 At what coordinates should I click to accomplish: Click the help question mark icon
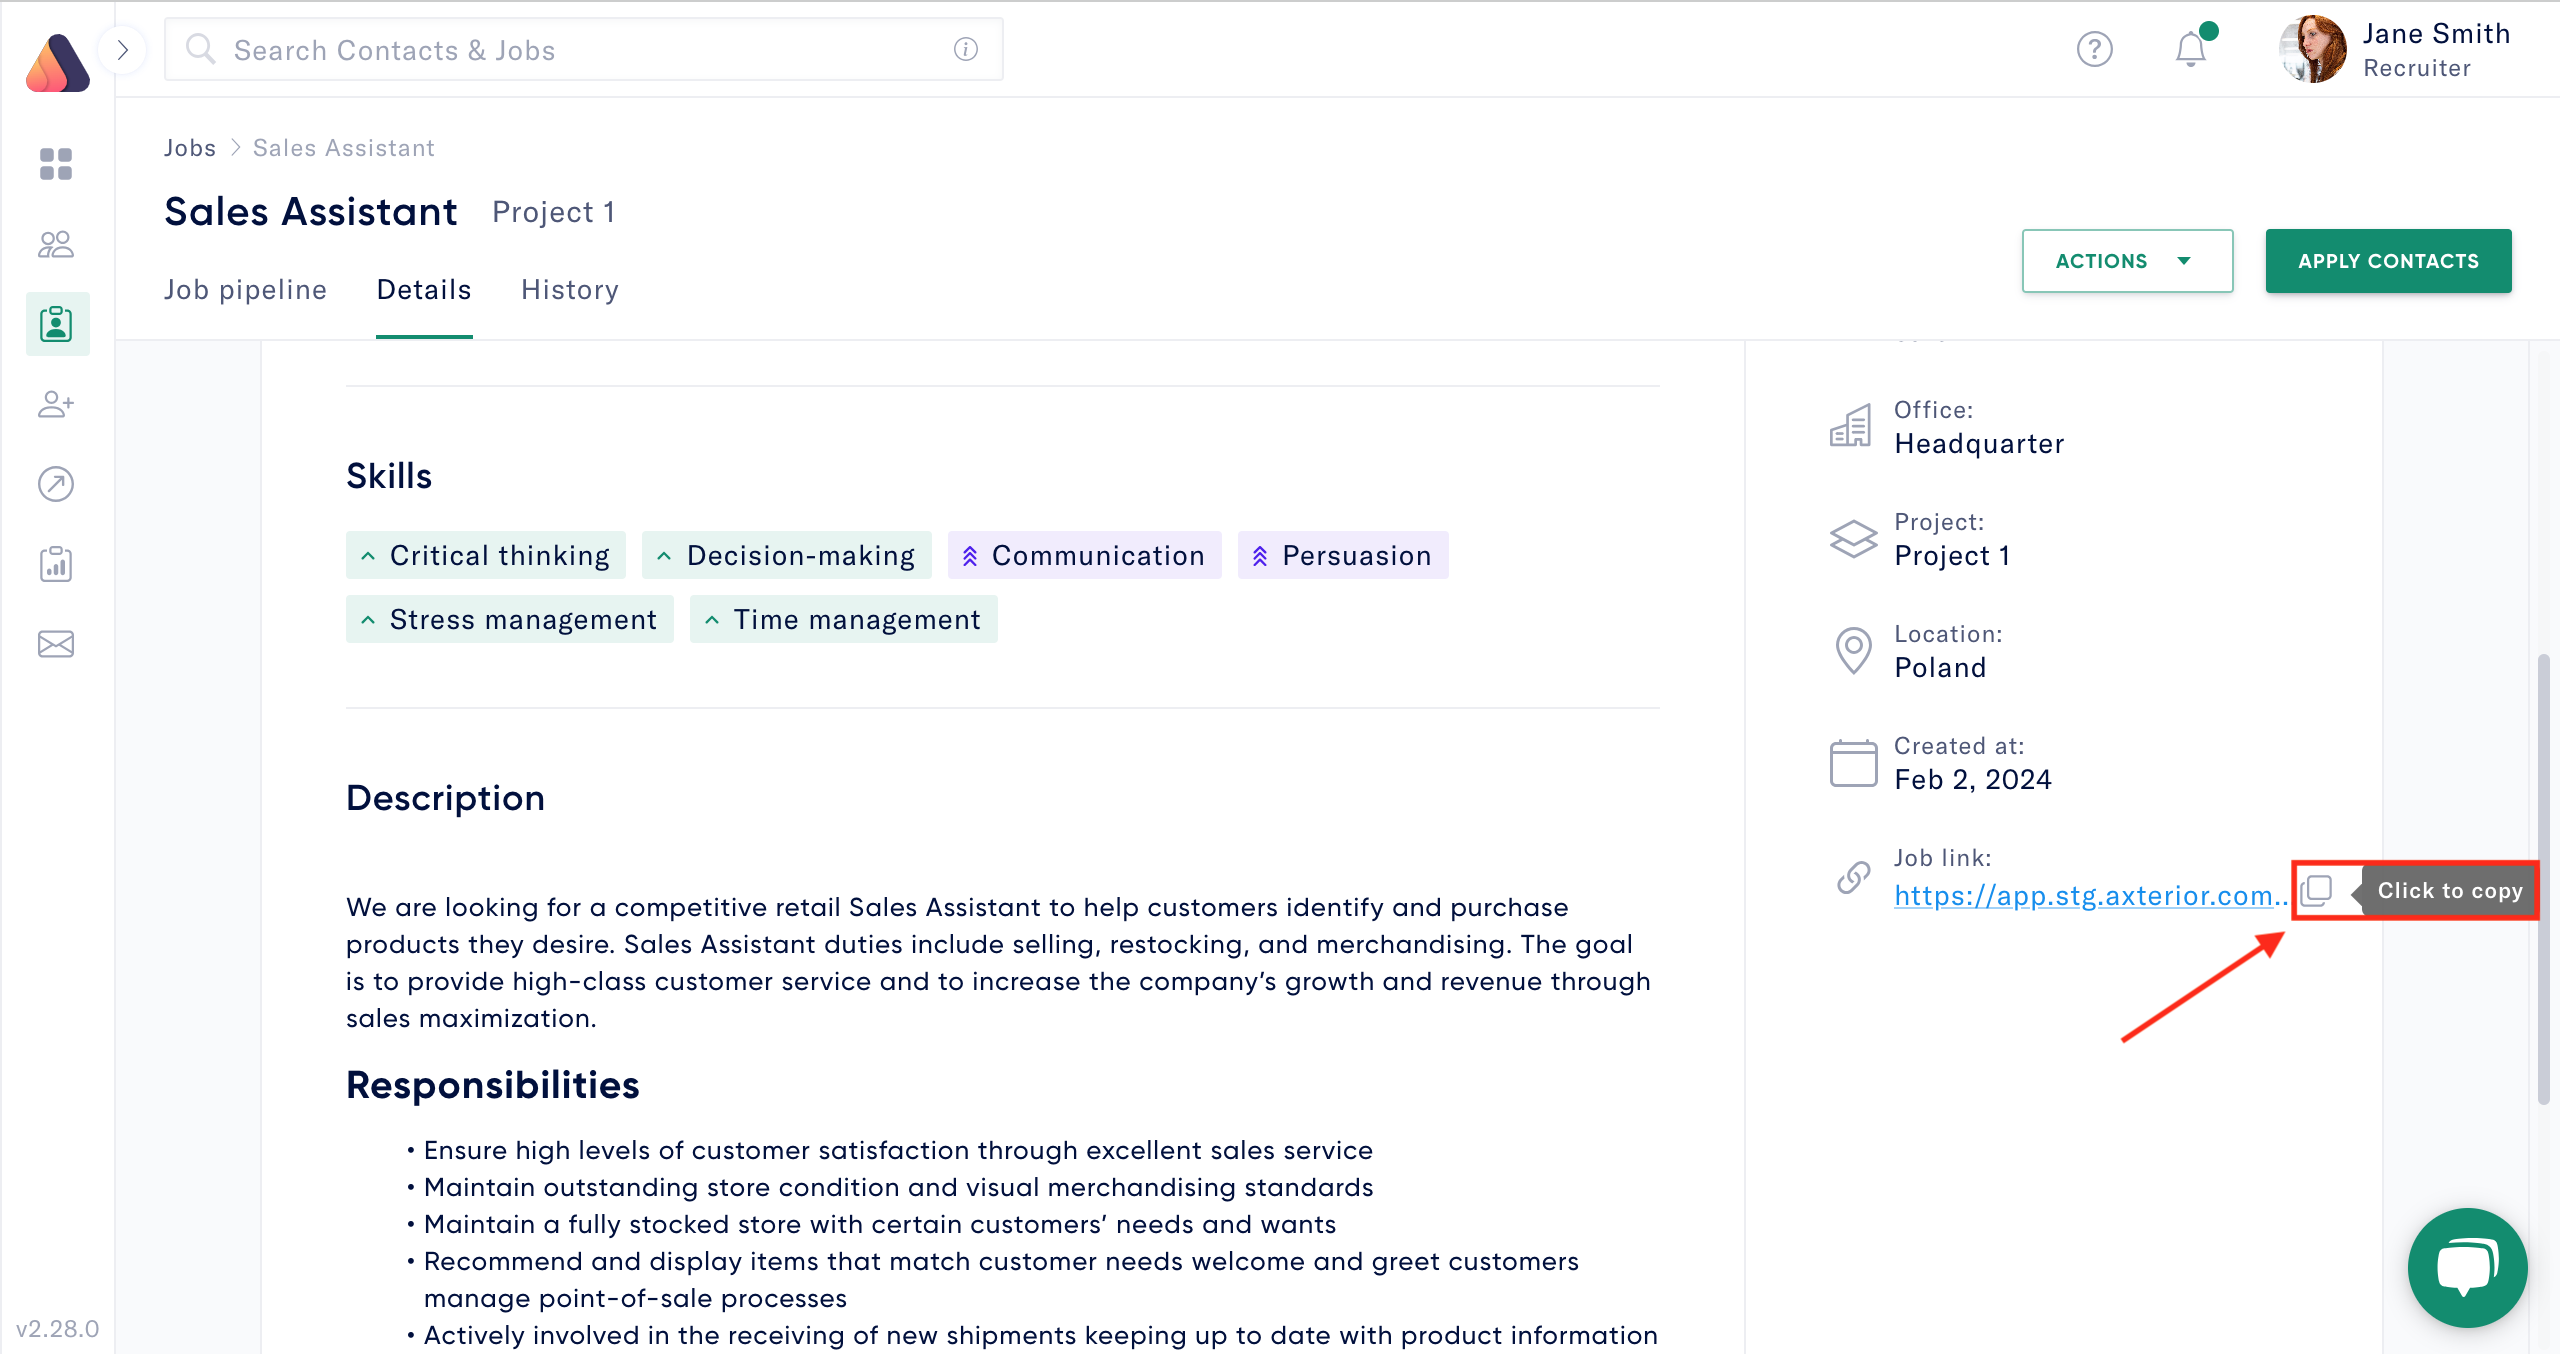point(2096,48)
